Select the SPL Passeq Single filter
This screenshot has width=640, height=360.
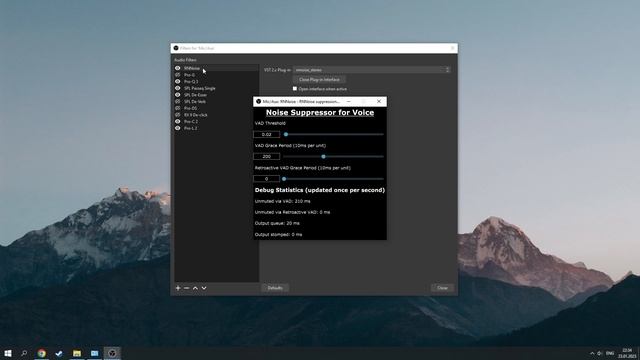click(217, 88)
